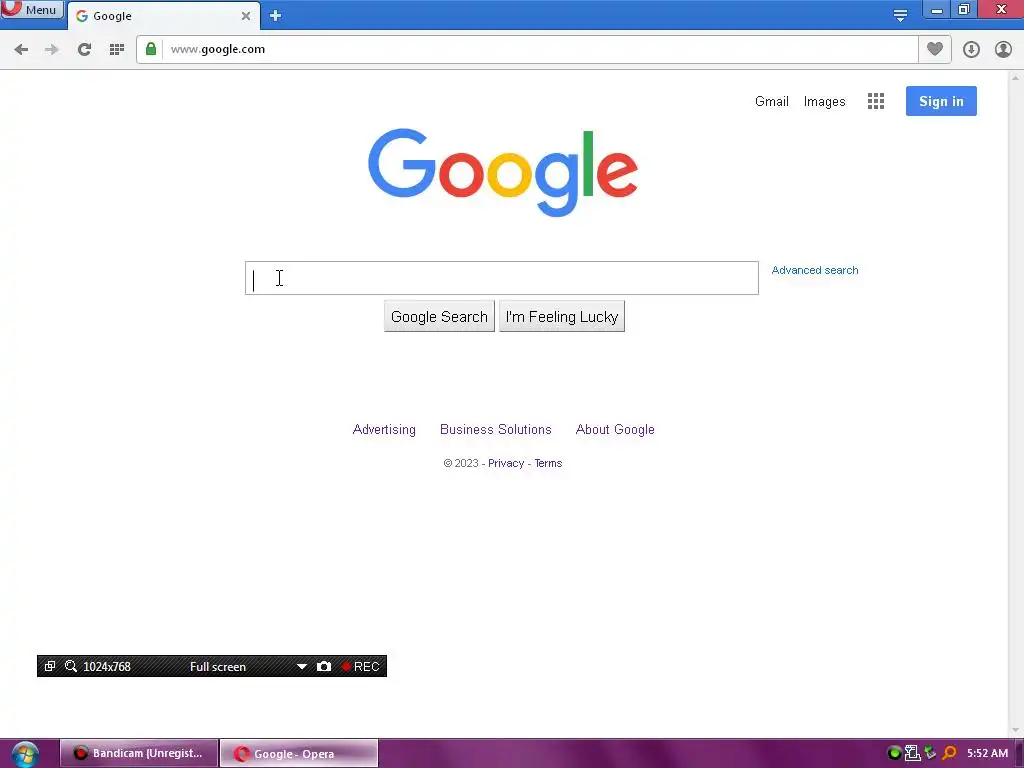Screen dimensions: 1024x768
Task: Open a new tab with plus icon
Action: click(x=276, y=16)
